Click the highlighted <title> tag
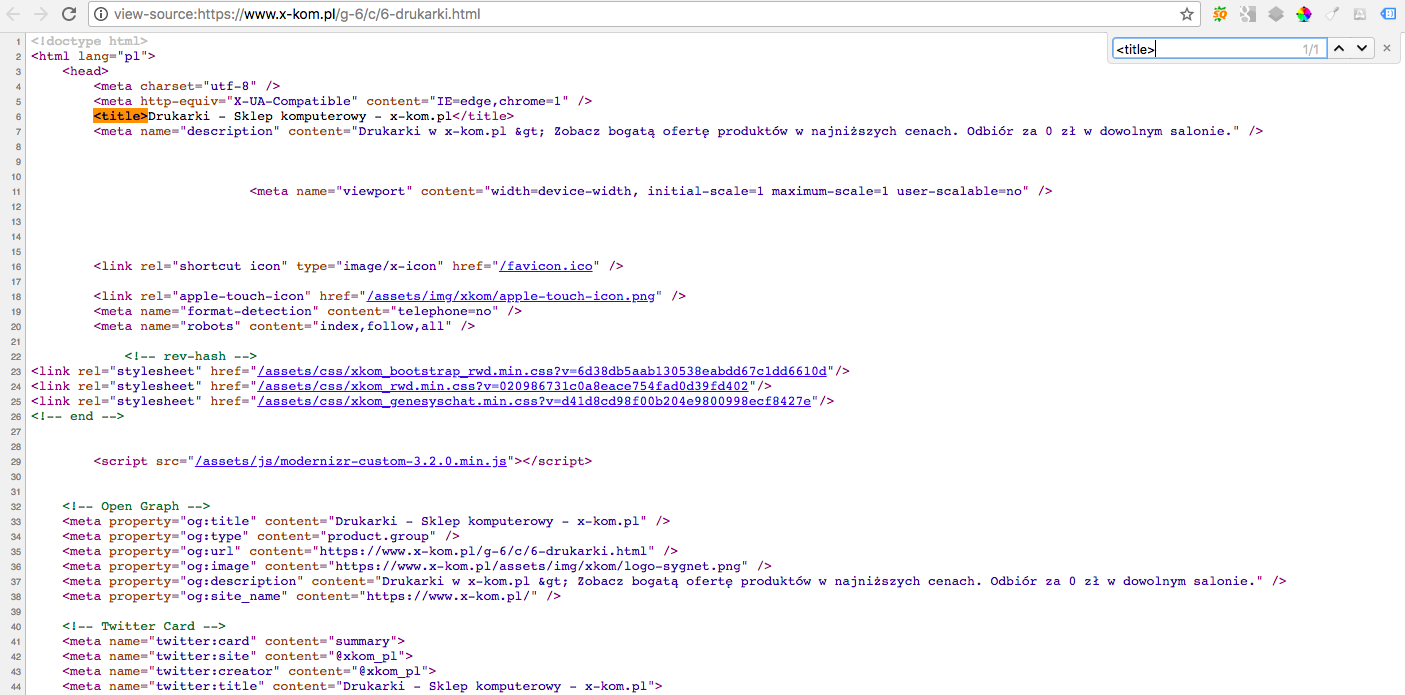1405x695 pixels. 120,116
